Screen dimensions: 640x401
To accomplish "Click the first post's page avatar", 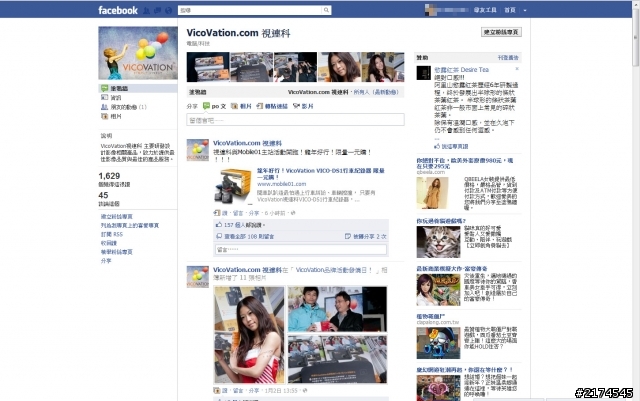I will point(198,150).
